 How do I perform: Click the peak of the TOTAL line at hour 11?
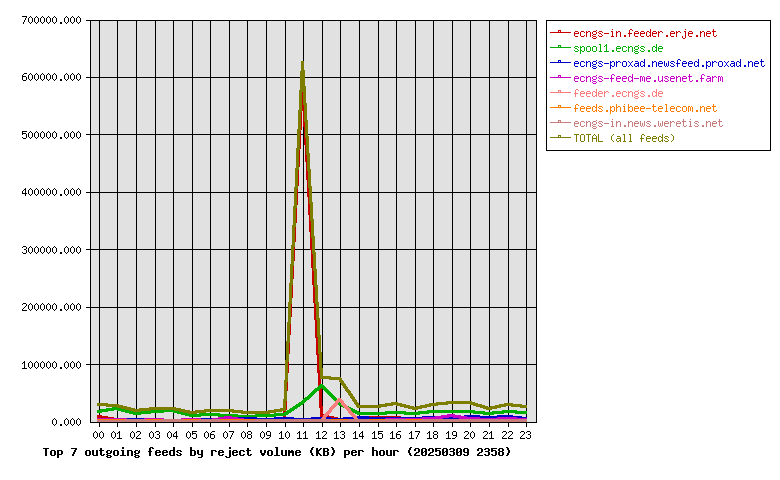point(302,64)
